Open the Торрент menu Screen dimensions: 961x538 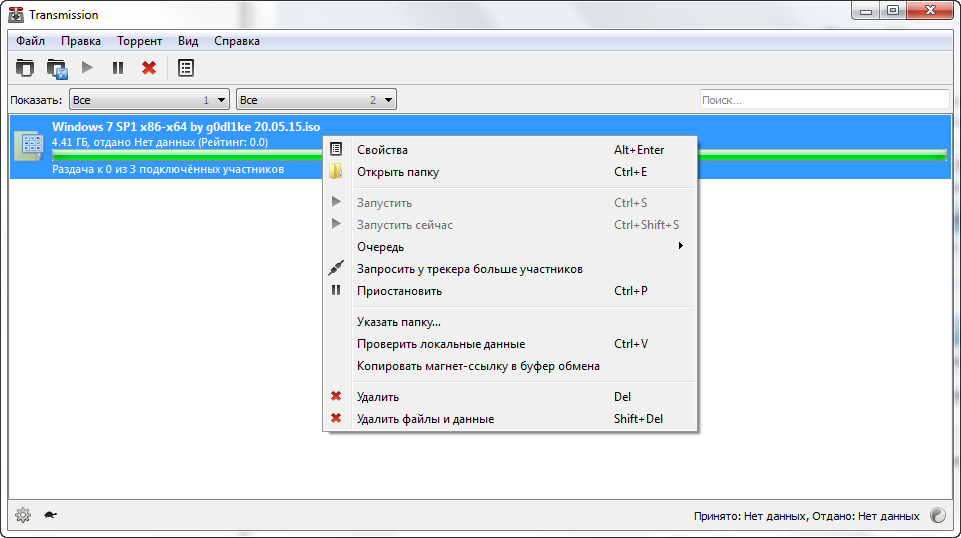(x=140, y=41)
